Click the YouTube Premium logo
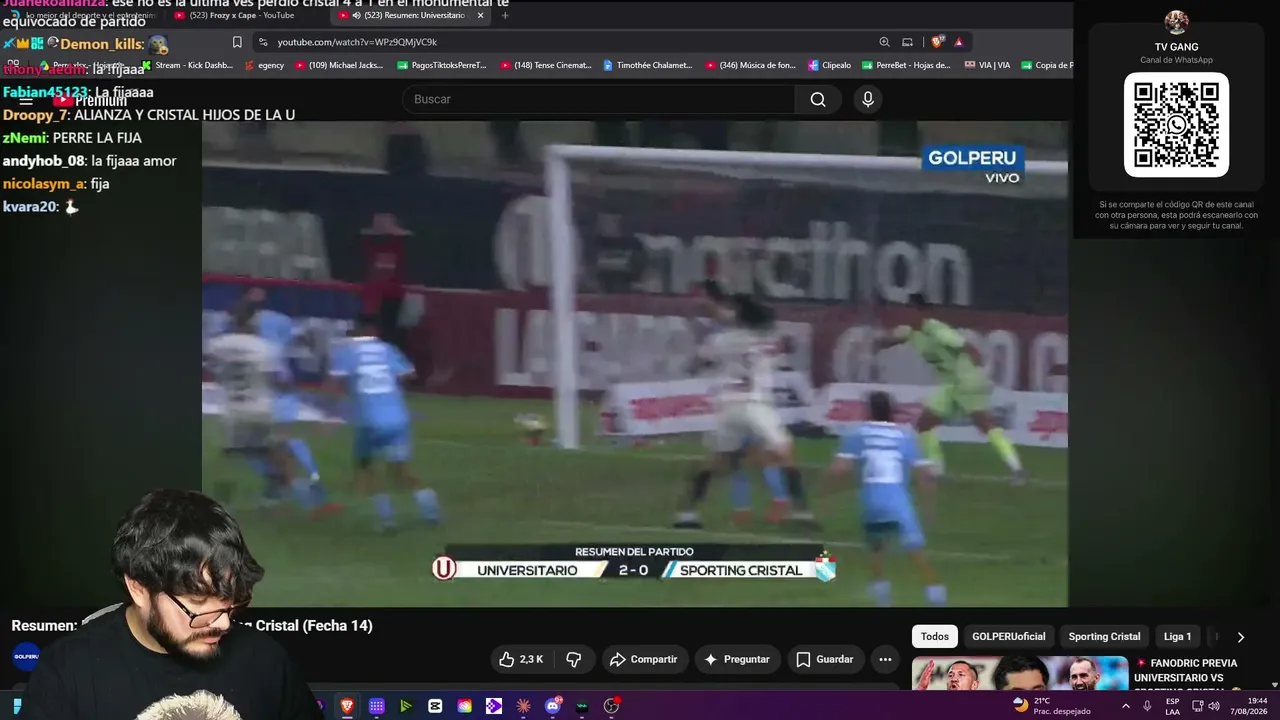The width and height of the screenshot is (1280, 720). coord(90,100)
